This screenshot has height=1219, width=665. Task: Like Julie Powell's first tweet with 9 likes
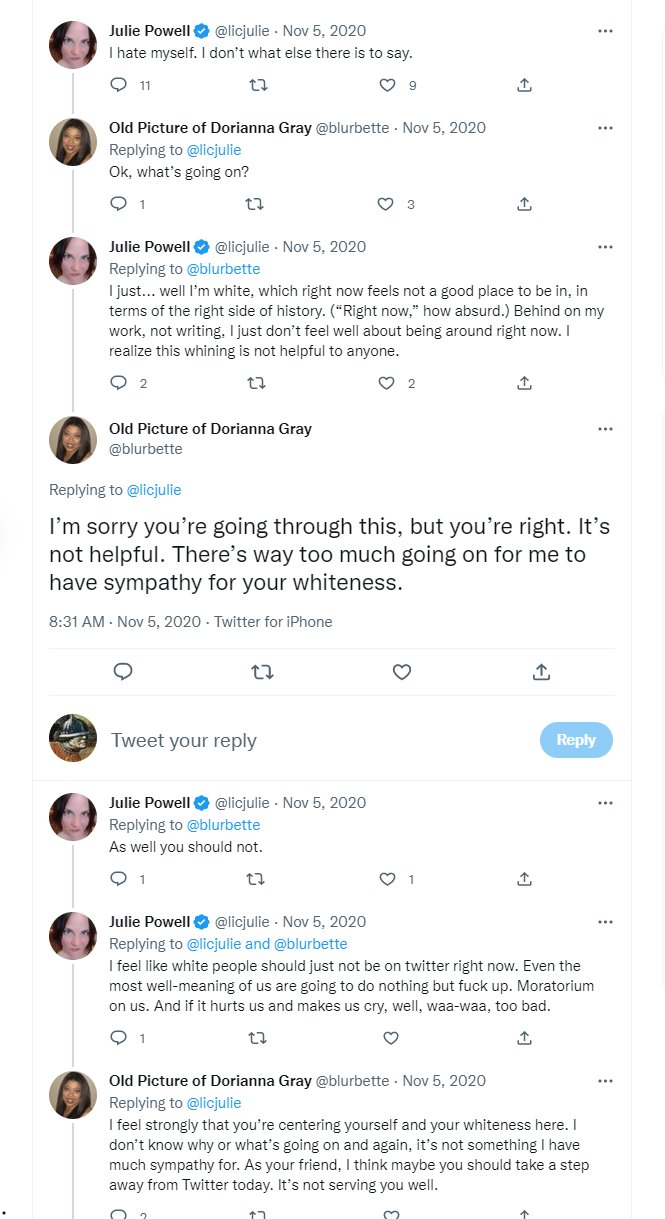tap(388, 86)
